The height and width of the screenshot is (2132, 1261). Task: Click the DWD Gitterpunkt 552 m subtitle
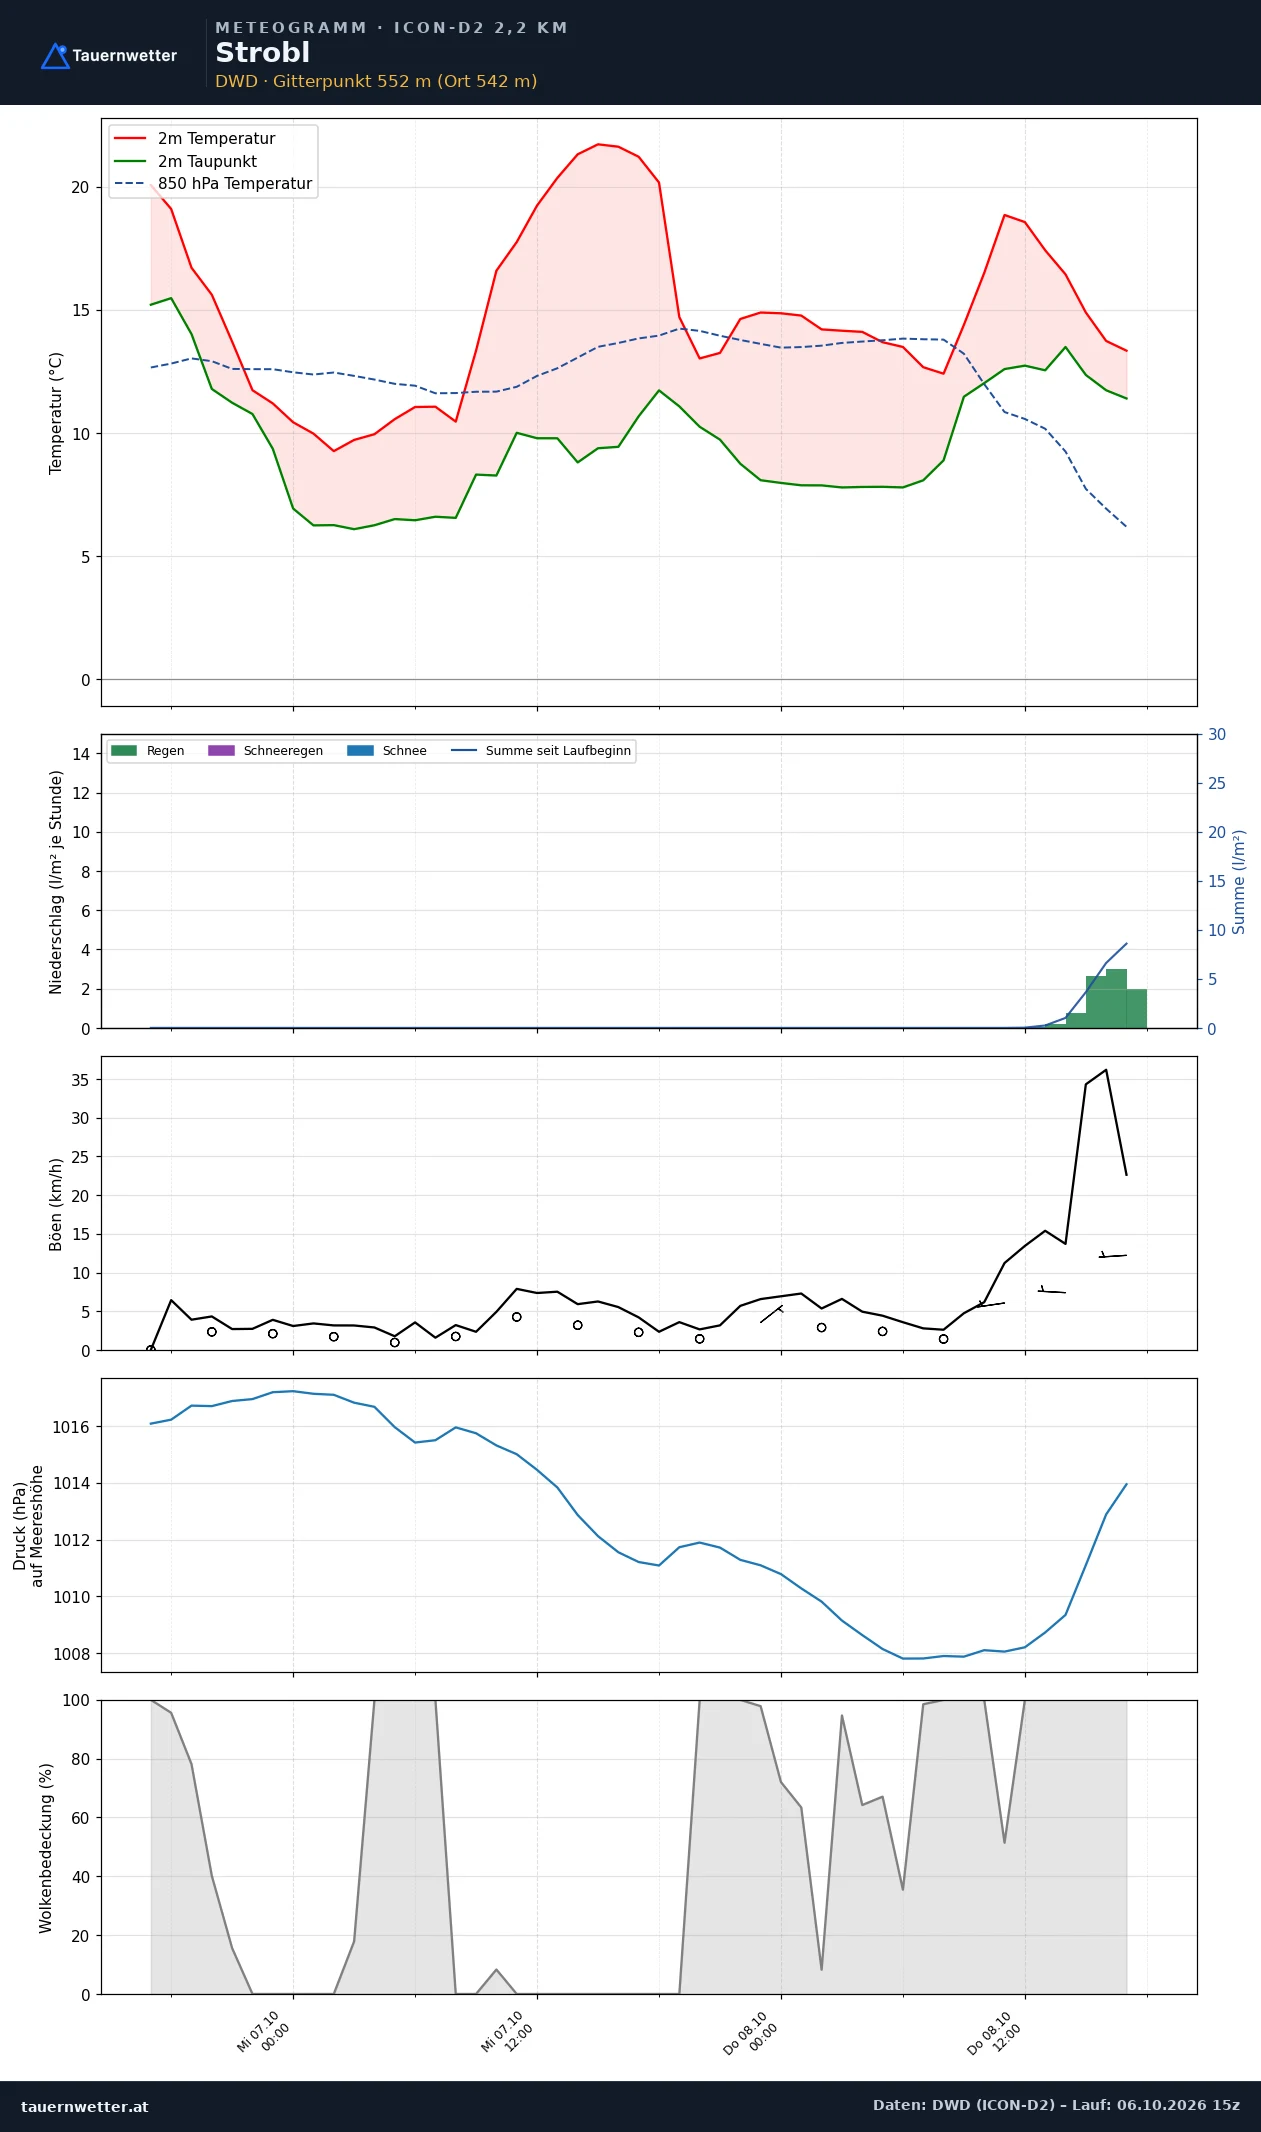tap(376, 81)
